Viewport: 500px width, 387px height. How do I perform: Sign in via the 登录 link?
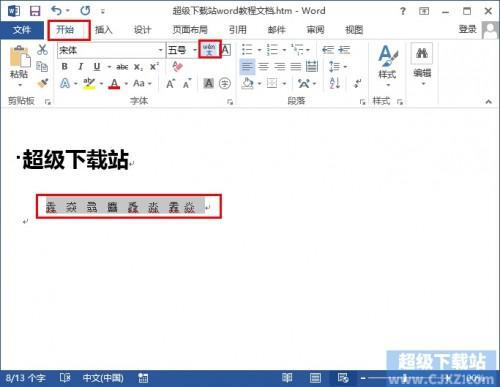coord(467,29)
